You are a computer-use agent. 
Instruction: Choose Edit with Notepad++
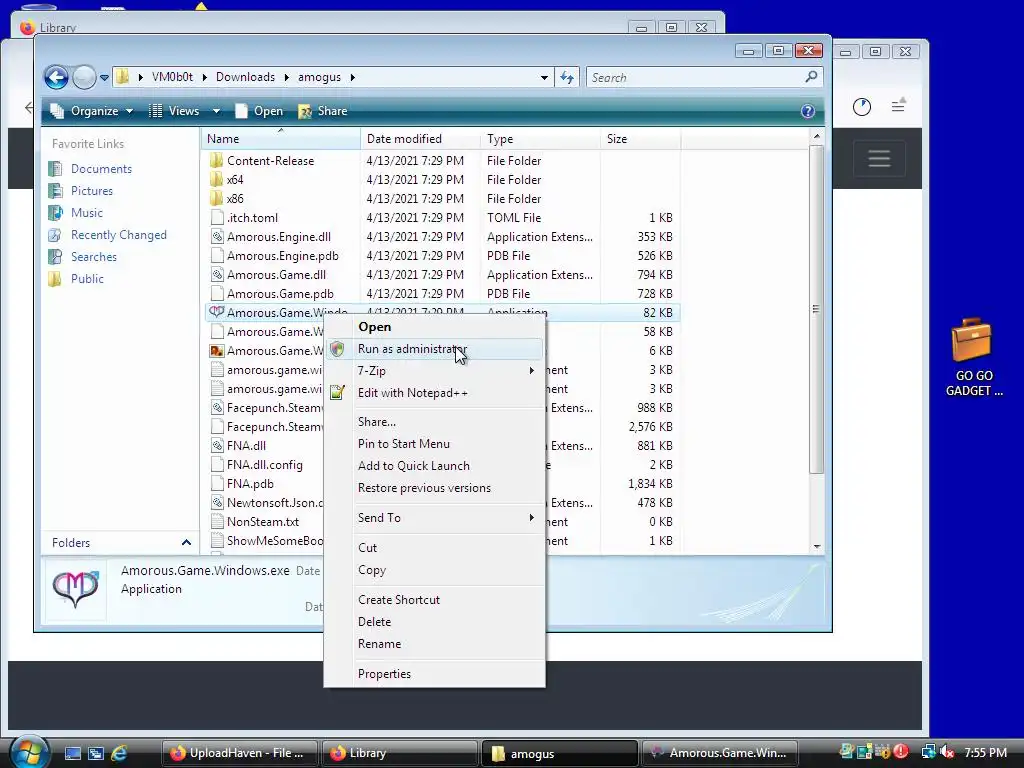point(434,392)
